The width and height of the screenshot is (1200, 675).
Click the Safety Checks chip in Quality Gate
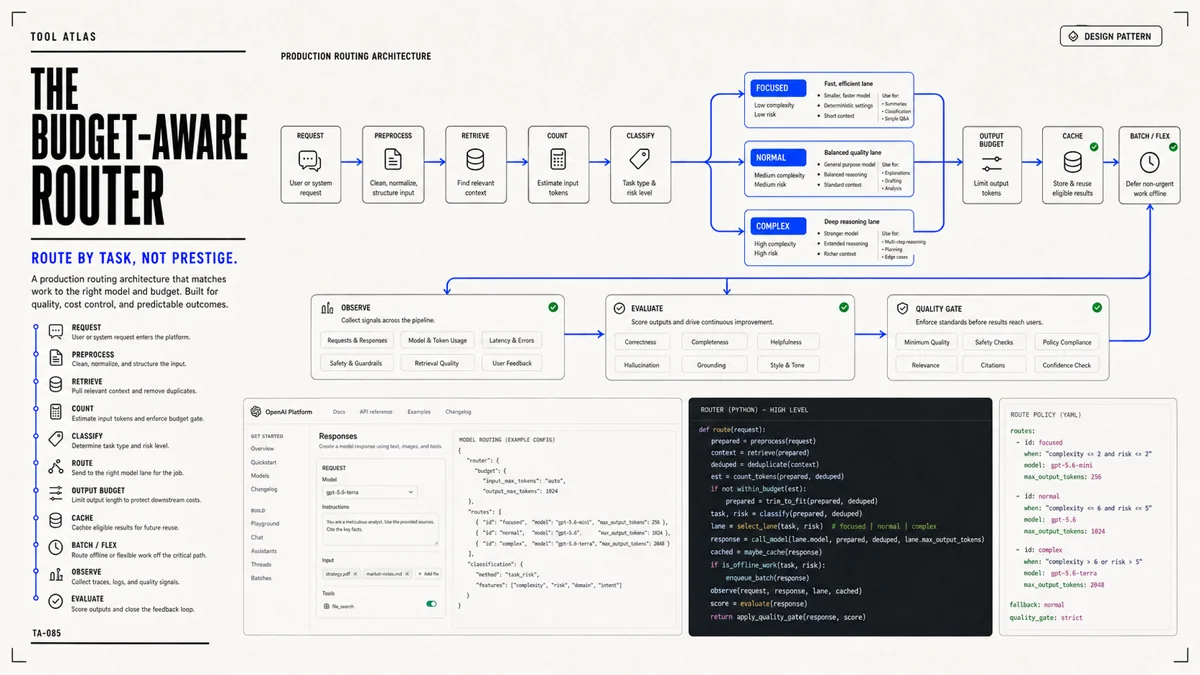994,342
